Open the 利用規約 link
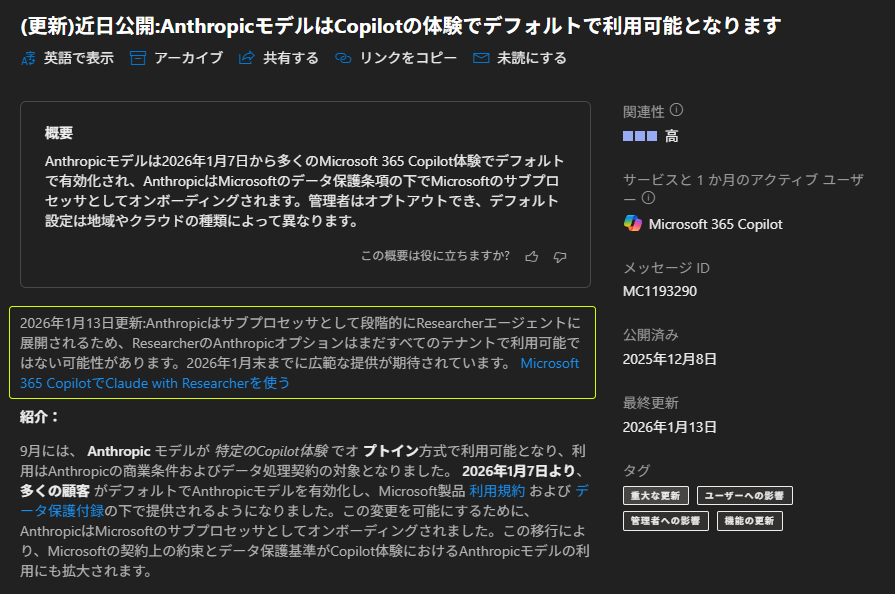Viewport: 895px width, 594px height. [497, 490]
